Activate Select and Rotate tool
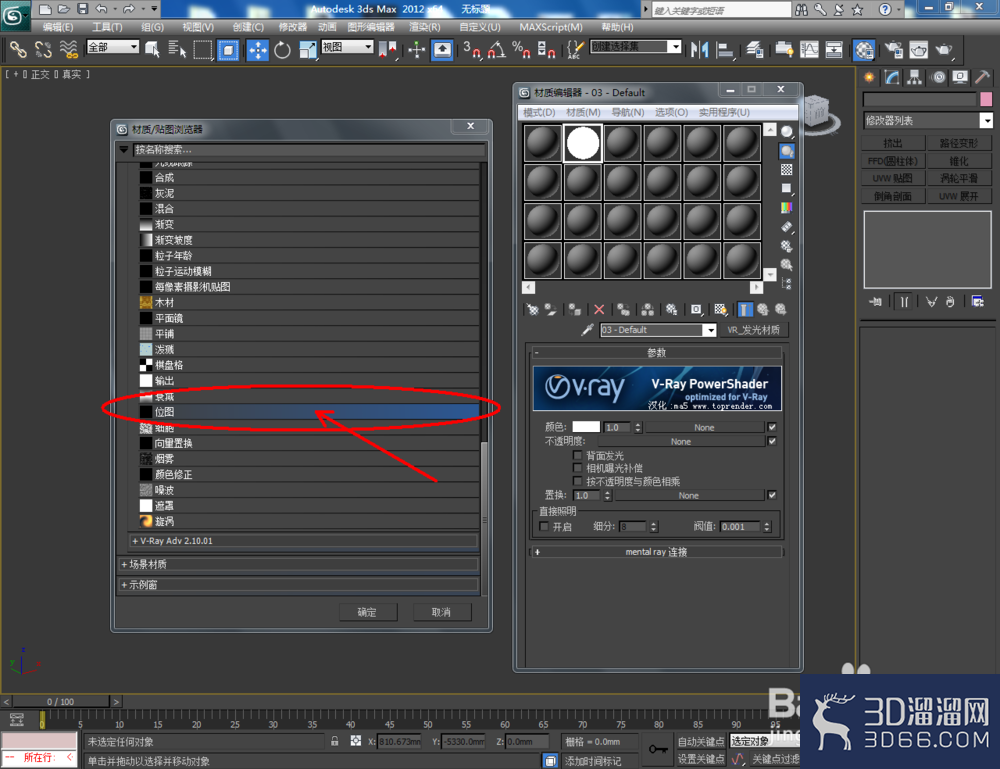The height and width of the screenshot is (769, 1000). coord(282,50)
